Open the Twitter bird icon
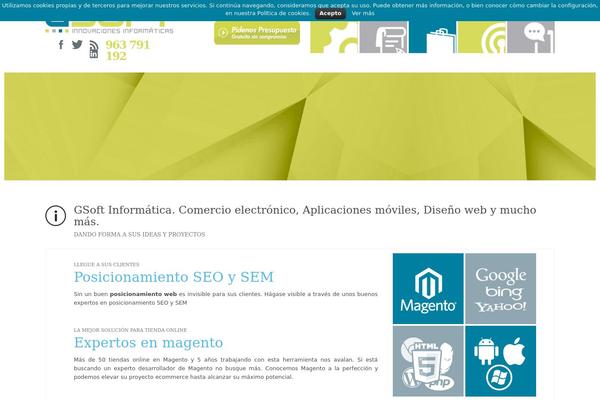The height and width of the screenshot is (400, 600). (77, 44)
